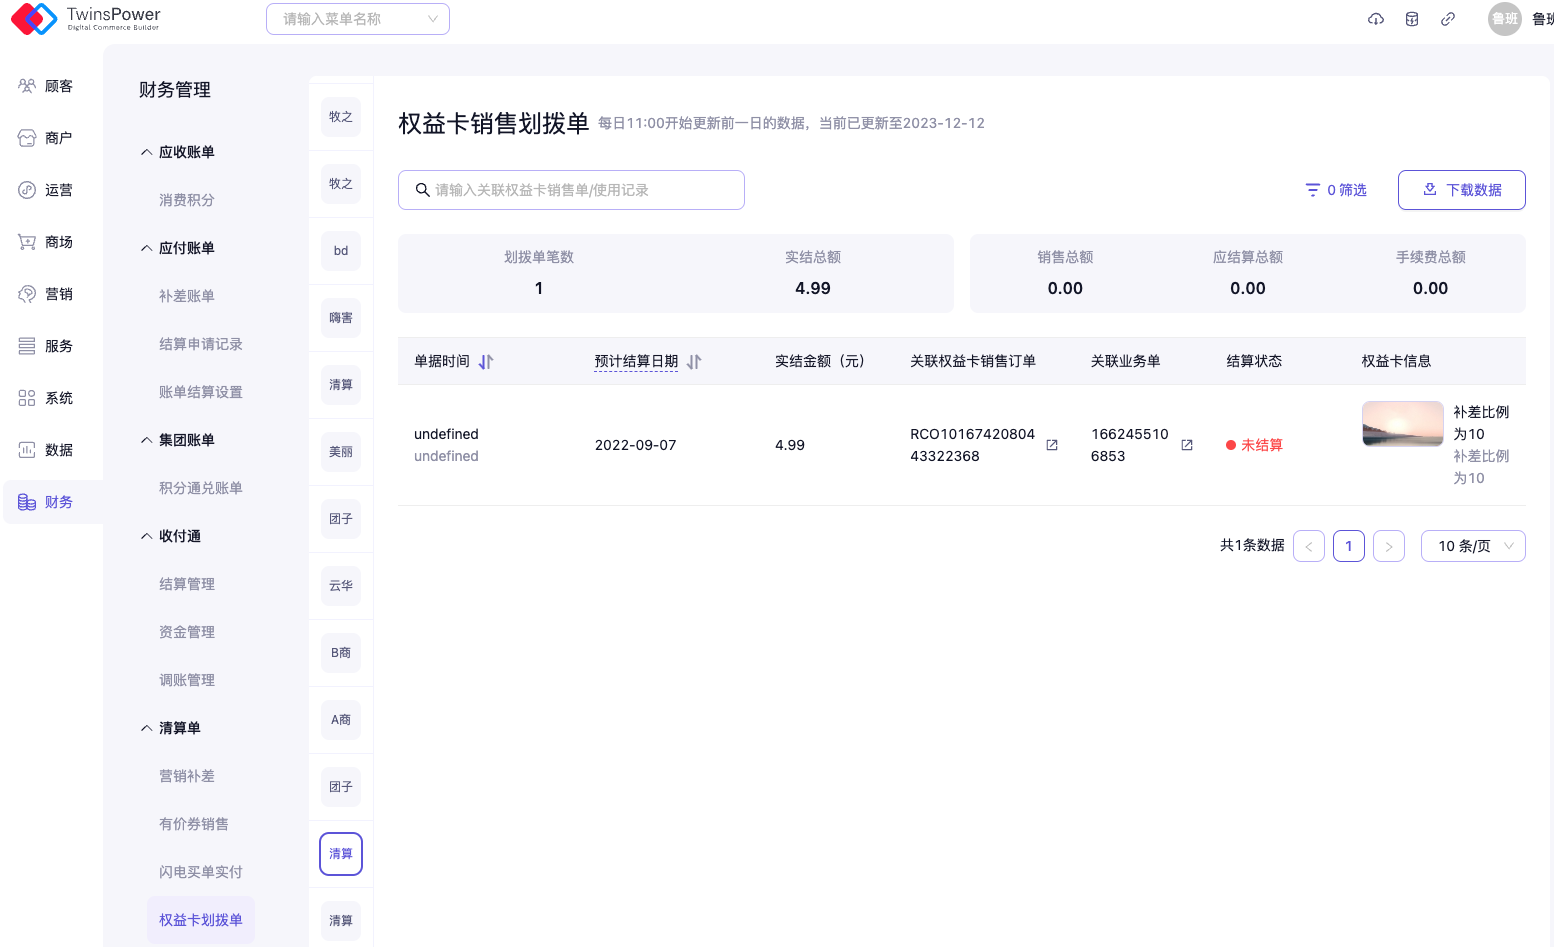Viewport: 1554px width, 947px height.
Task: Click the database icon in top bar
Action: (x=1412, y=19)
